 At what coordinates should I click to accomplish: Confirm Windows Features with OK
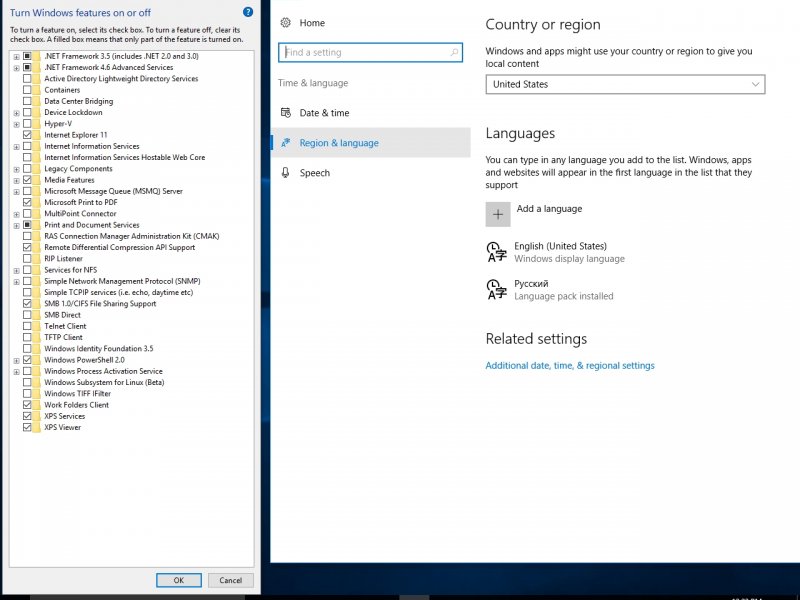pyautogui.click(x=179, y=580)
